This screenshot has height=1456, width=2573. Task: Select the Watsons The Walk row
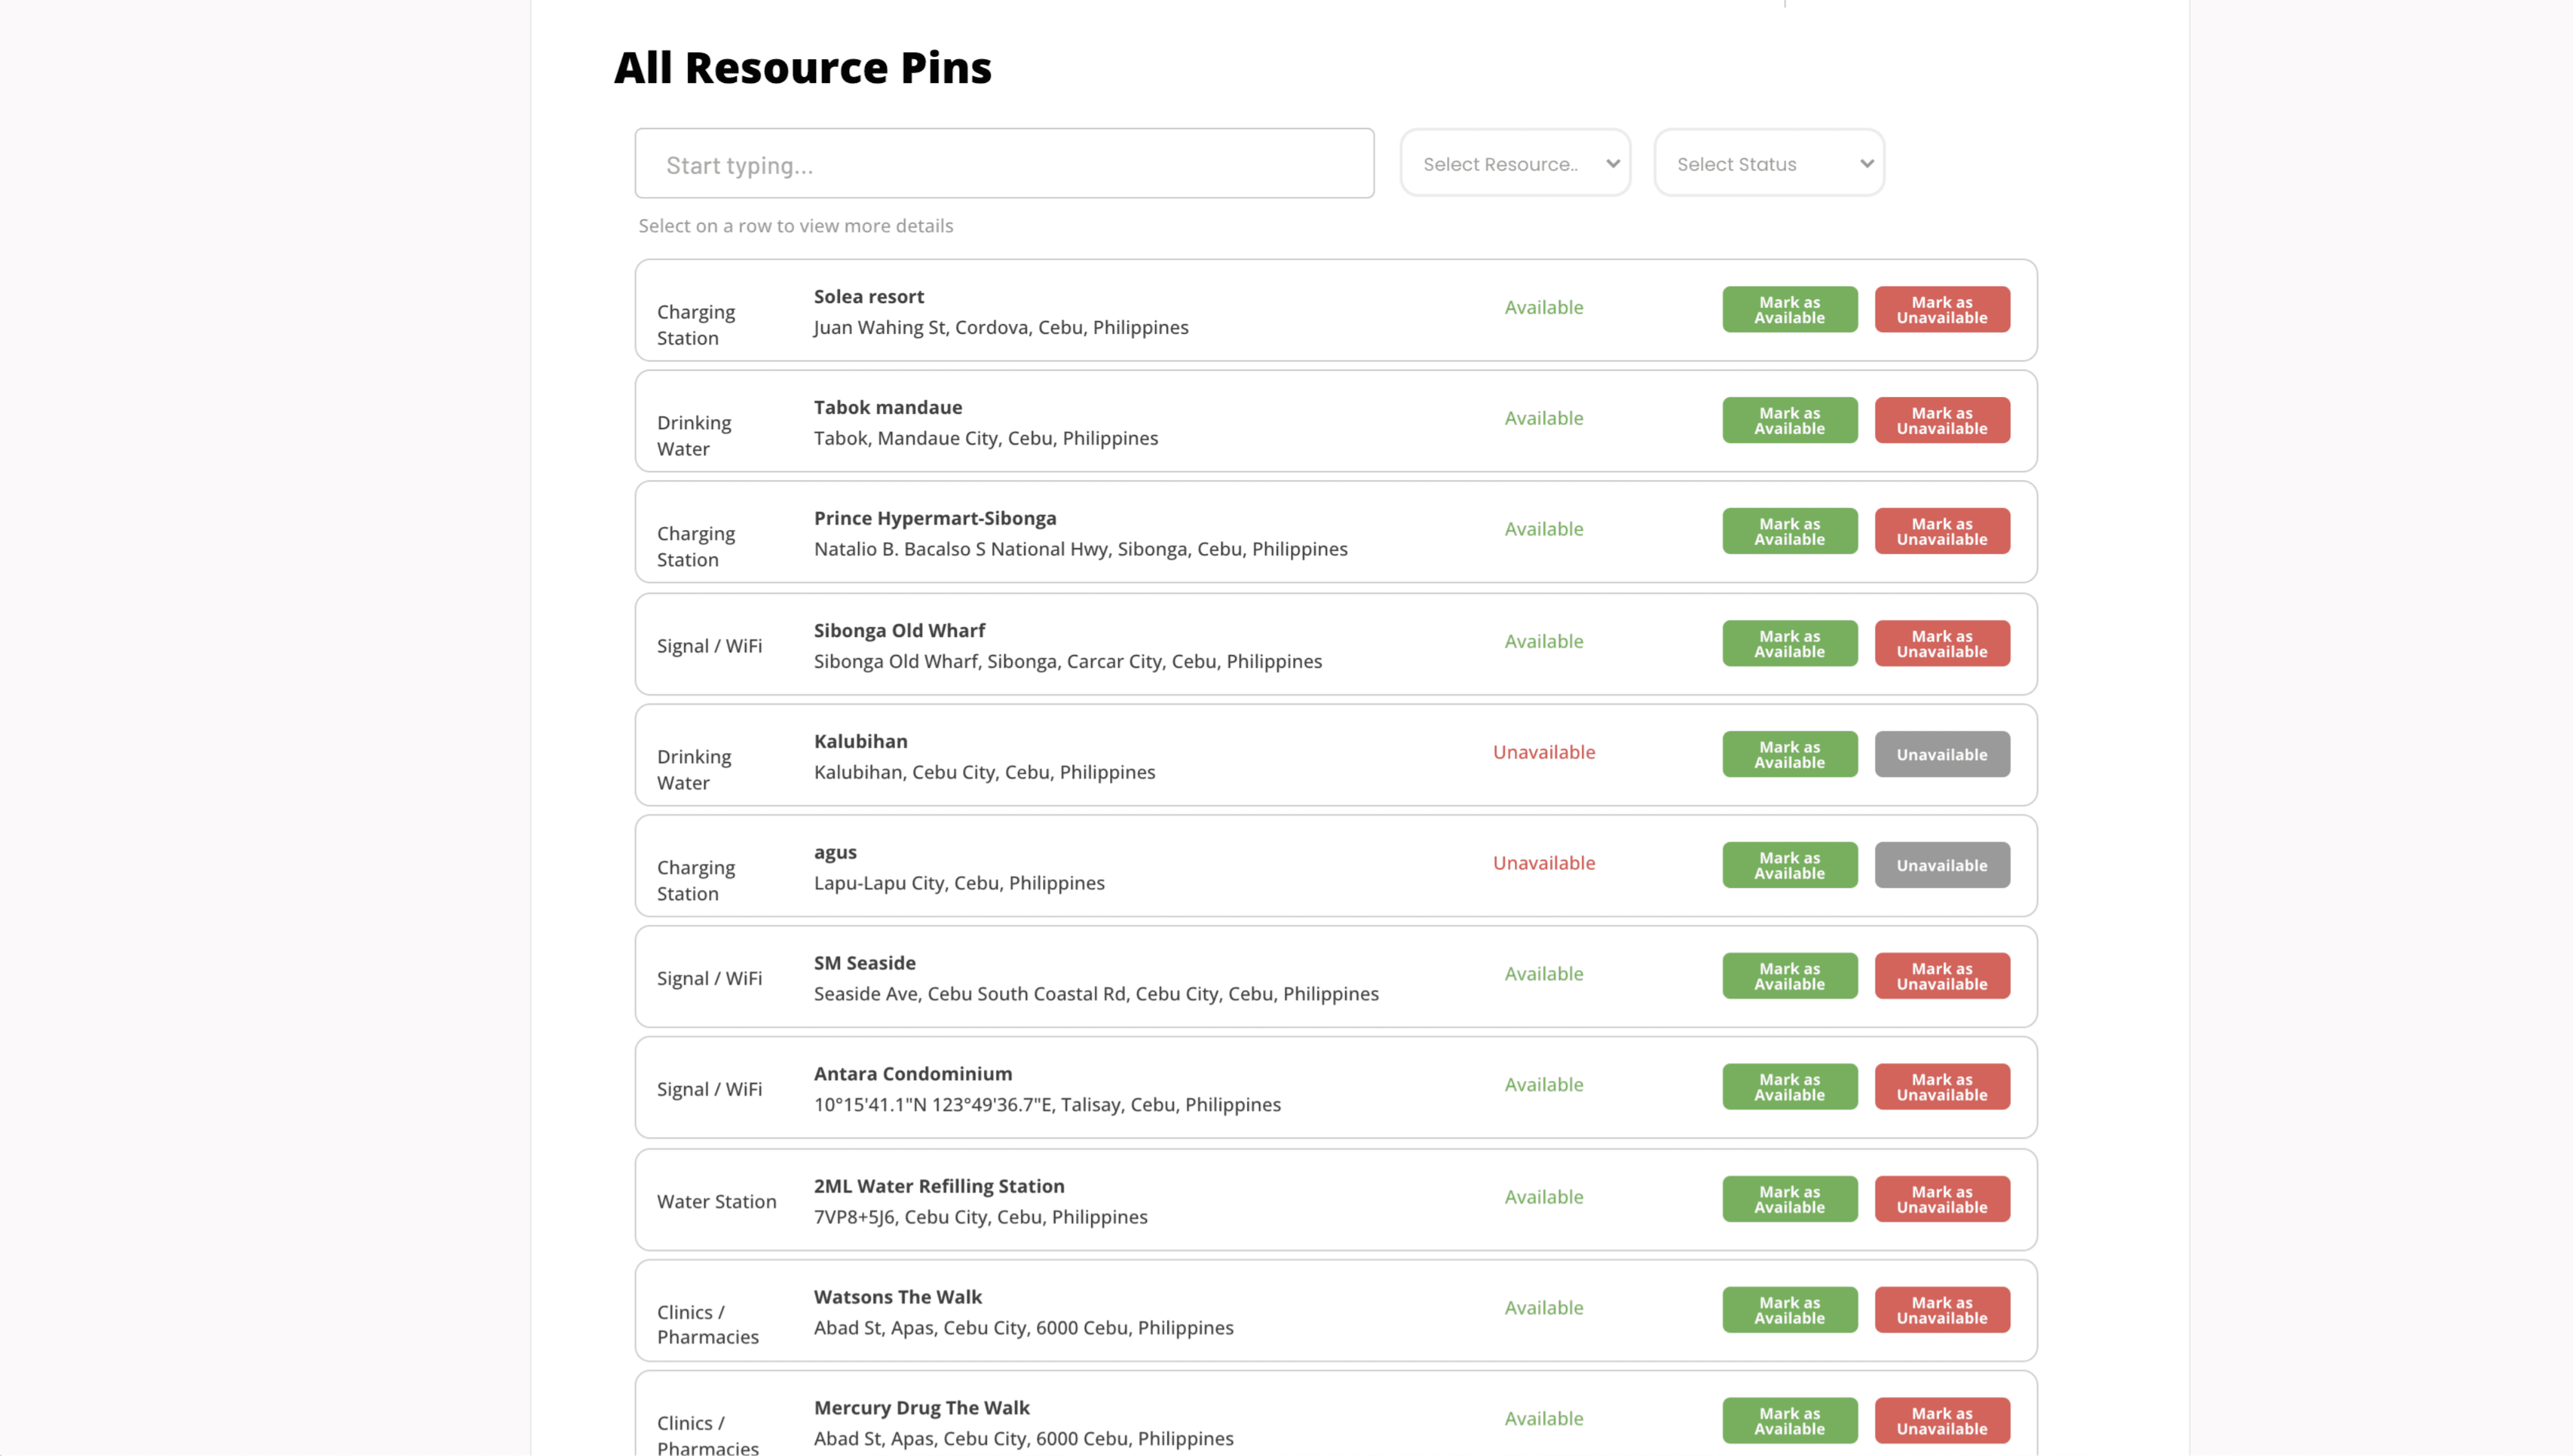(1100, 1312)
